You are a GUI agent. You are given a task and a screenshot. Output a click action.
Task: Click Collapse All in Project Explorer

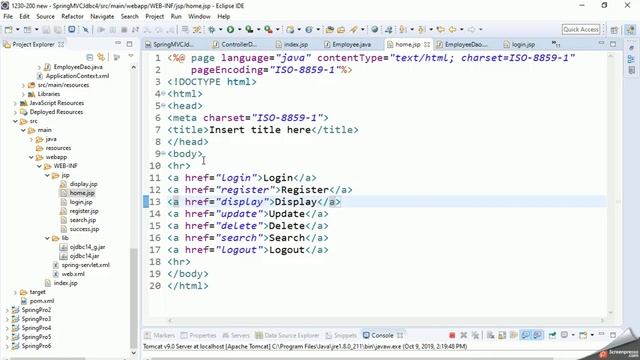click(90, 57)
